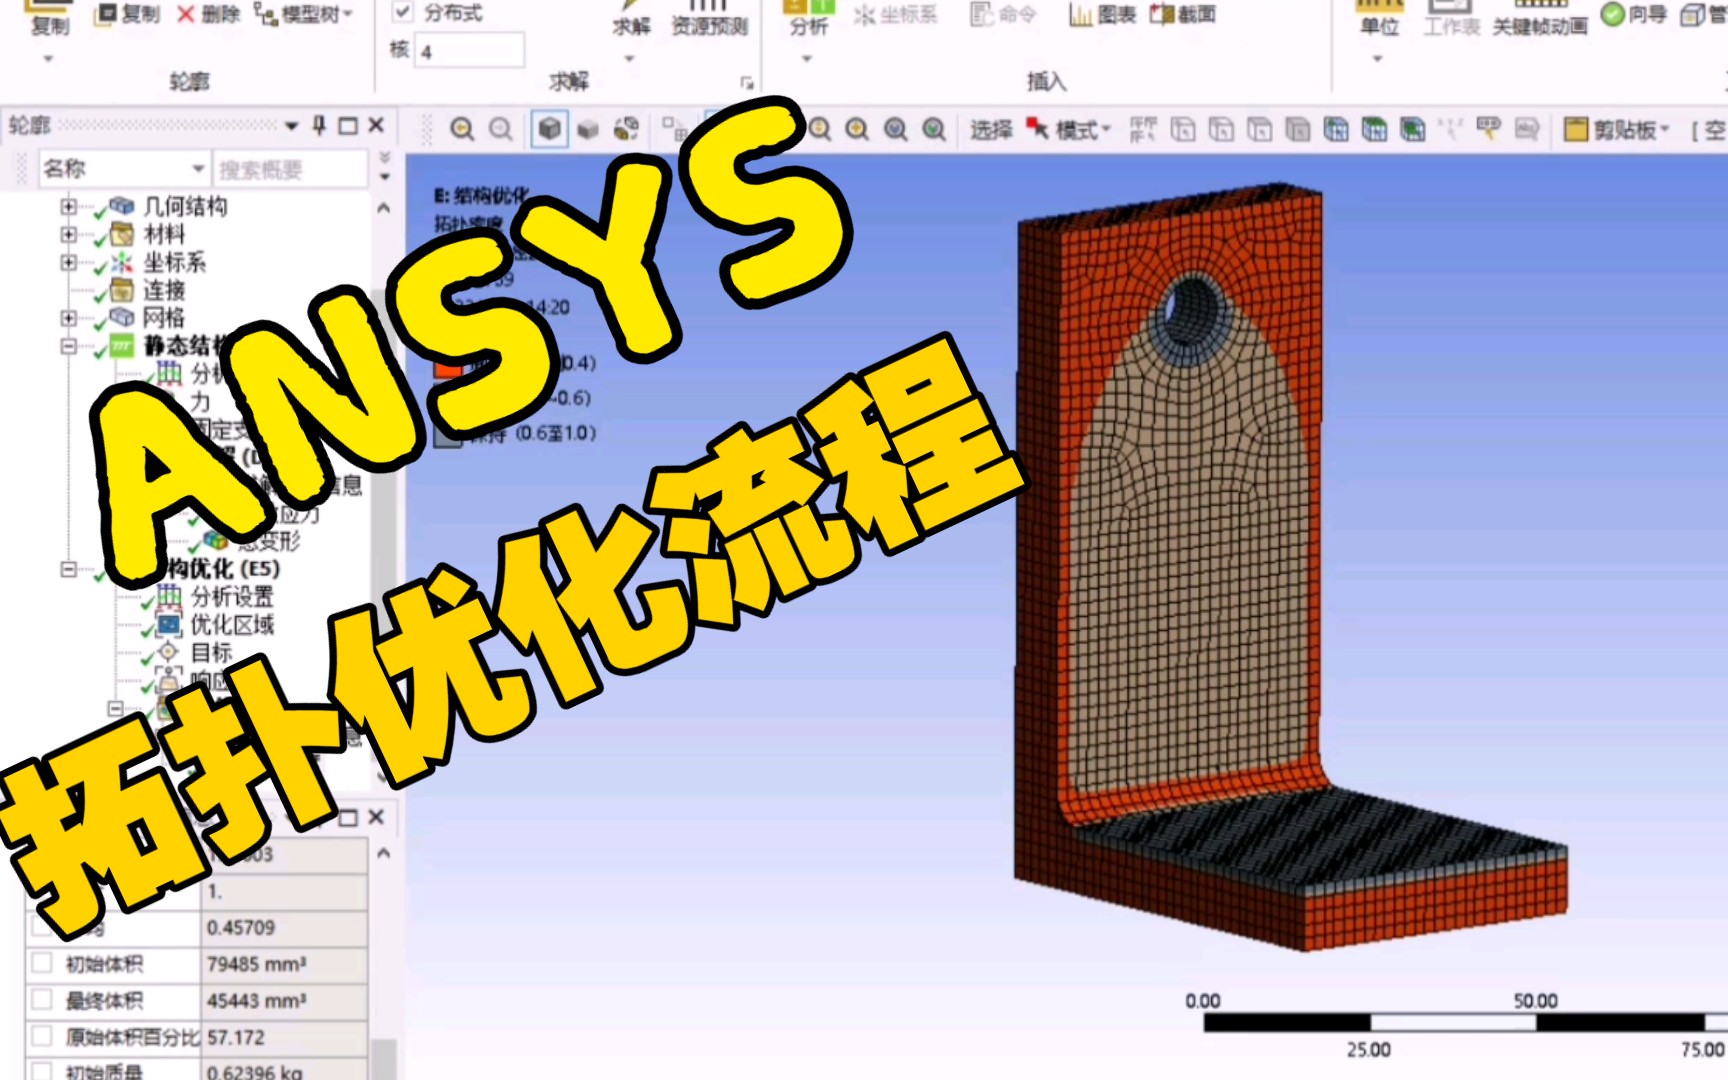
Task: Check the 初始体积 row checkbox
Action: tap(42, 963)
